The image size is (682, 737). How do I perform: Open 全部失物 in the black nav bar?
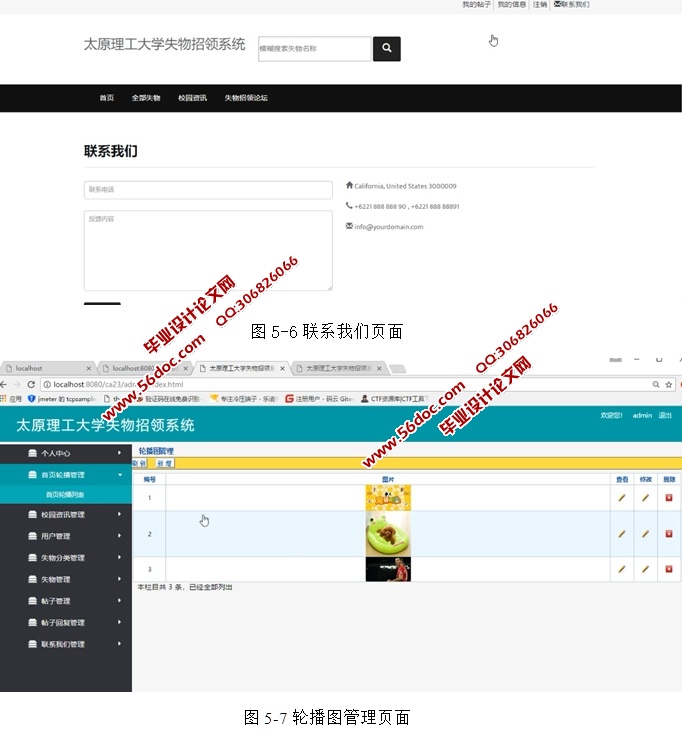(146, 98)
